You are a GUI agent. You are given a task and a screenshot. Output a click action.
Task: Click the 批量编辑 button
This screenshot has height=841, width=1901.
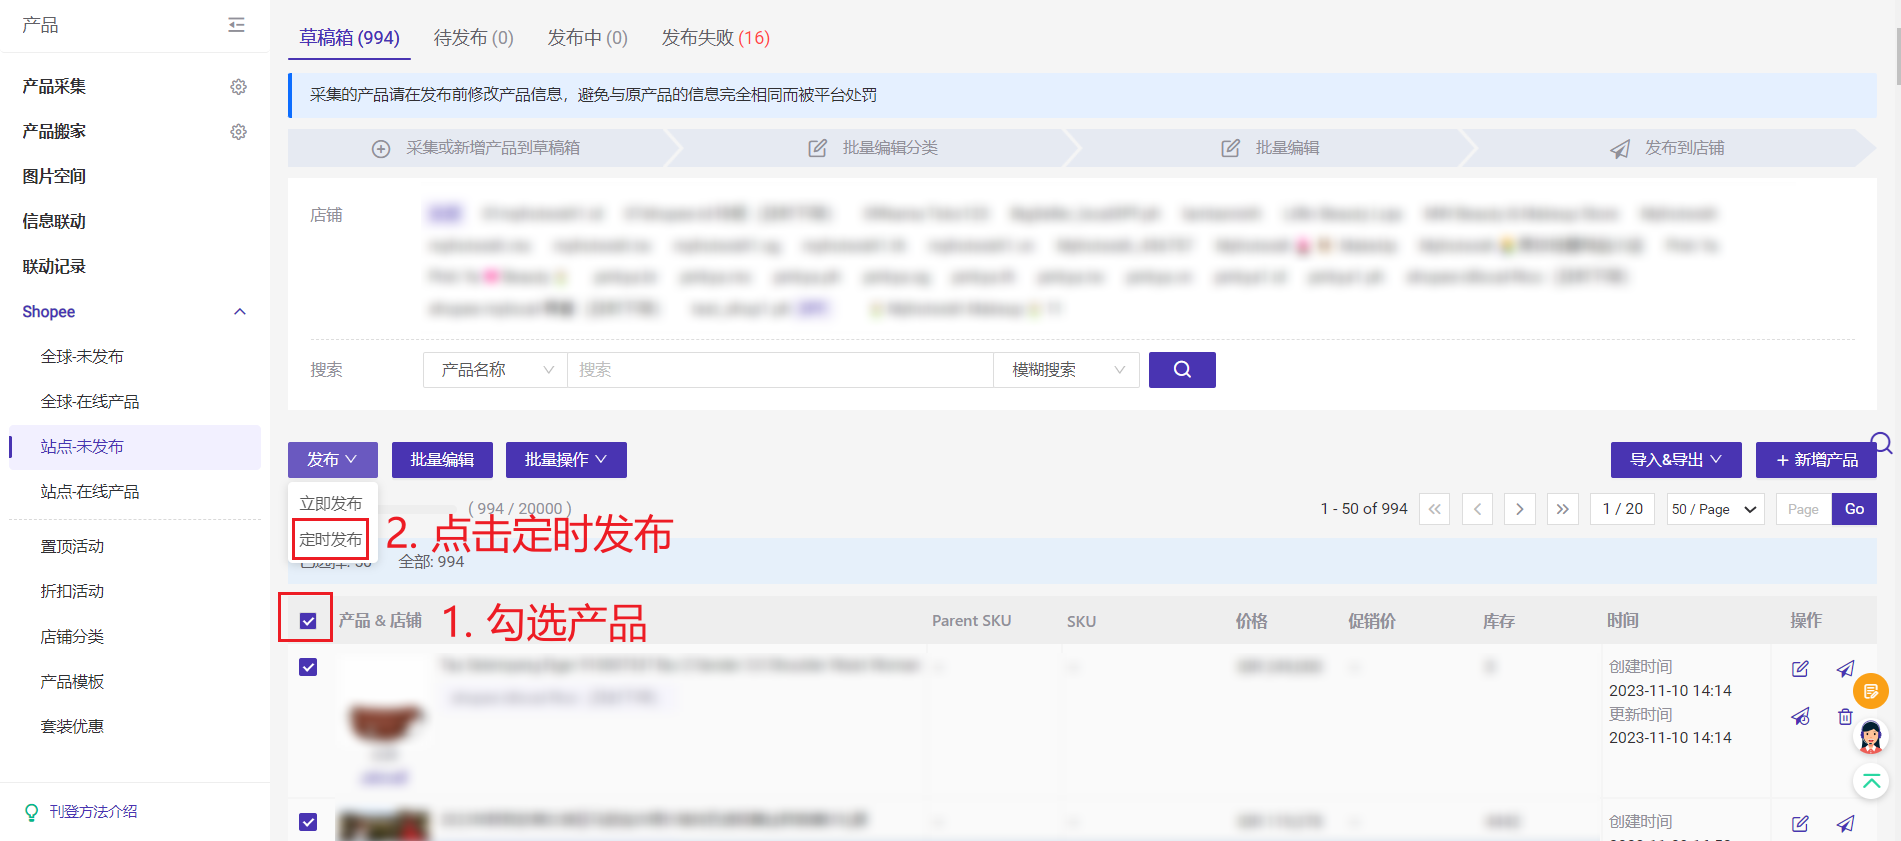[x=442, y=460]
